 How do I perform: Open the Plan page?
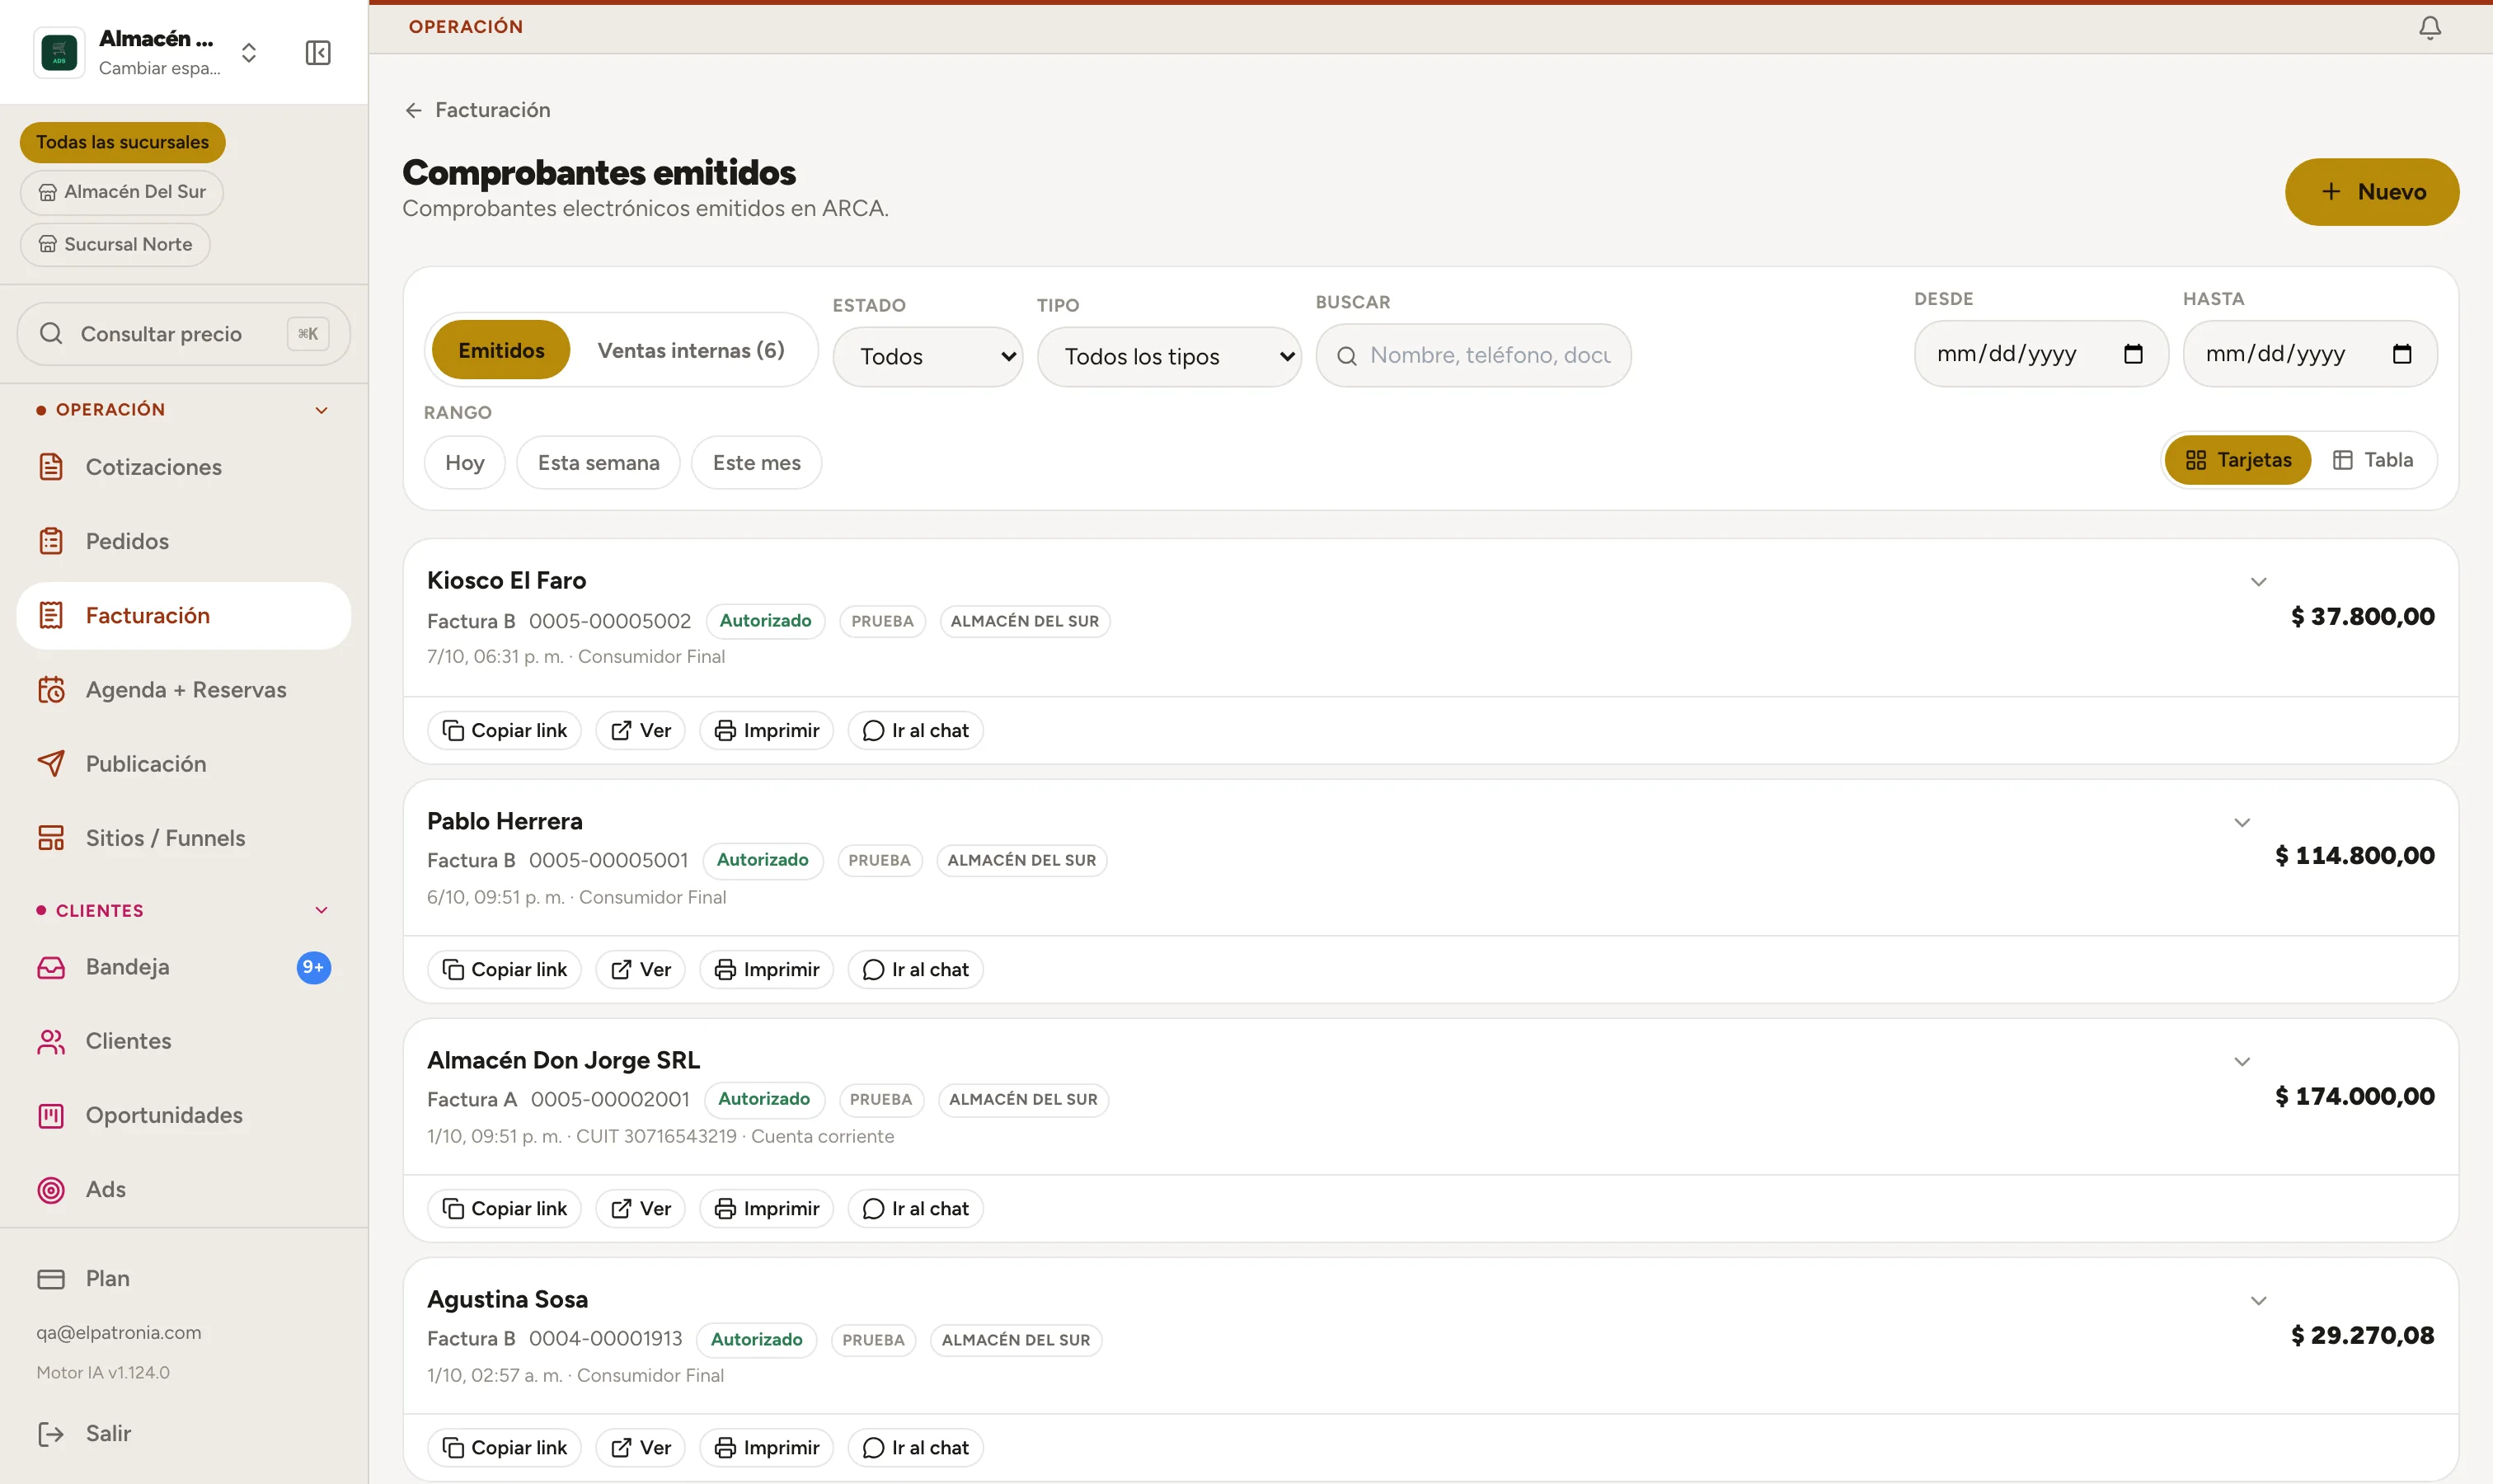(184, 1278)
